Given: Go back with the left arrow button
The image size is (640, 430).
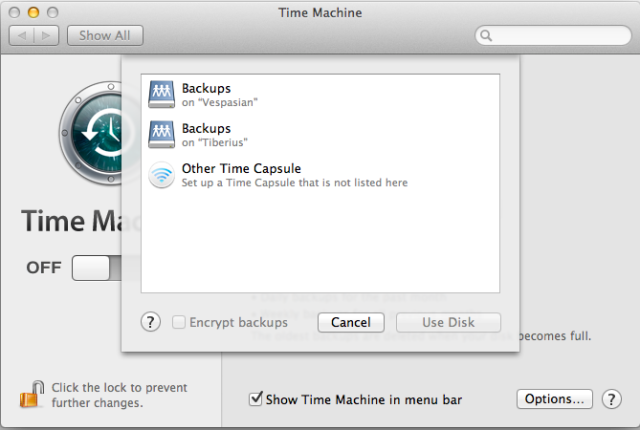Looking at the screenshot, I should click(x=22, y=35).
